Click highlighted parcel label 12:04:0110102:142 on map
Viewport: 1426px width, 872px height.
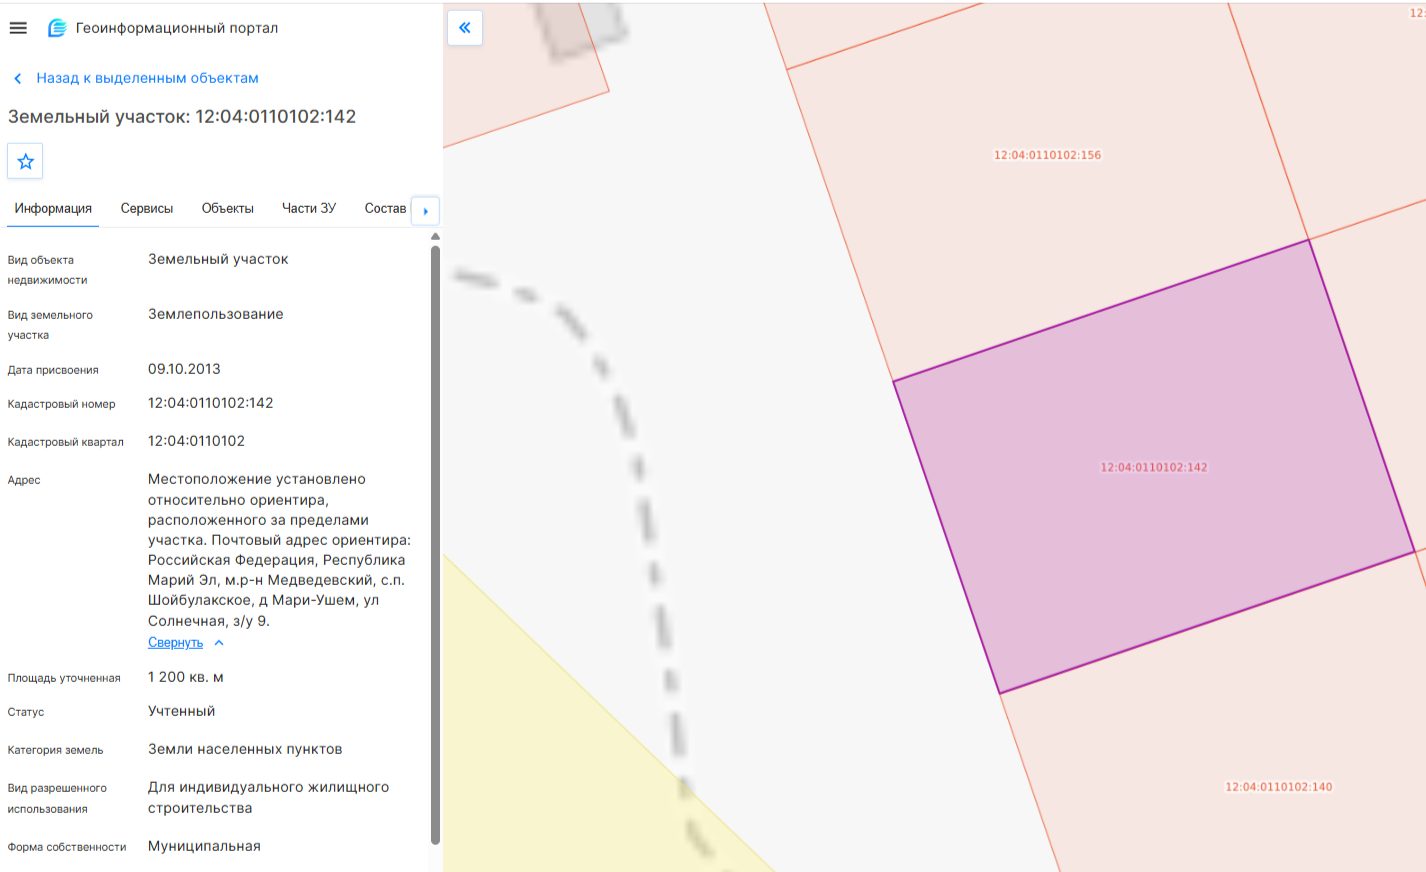tap(1154, 467)
